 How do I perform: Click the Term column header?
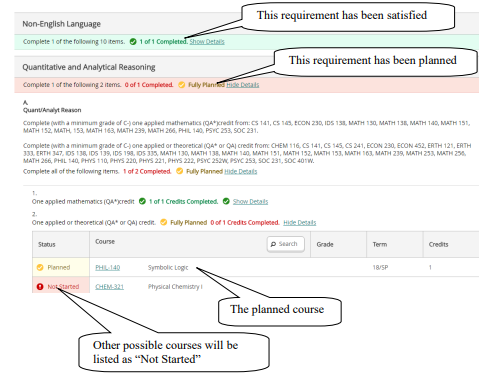[x=380, y=245]
